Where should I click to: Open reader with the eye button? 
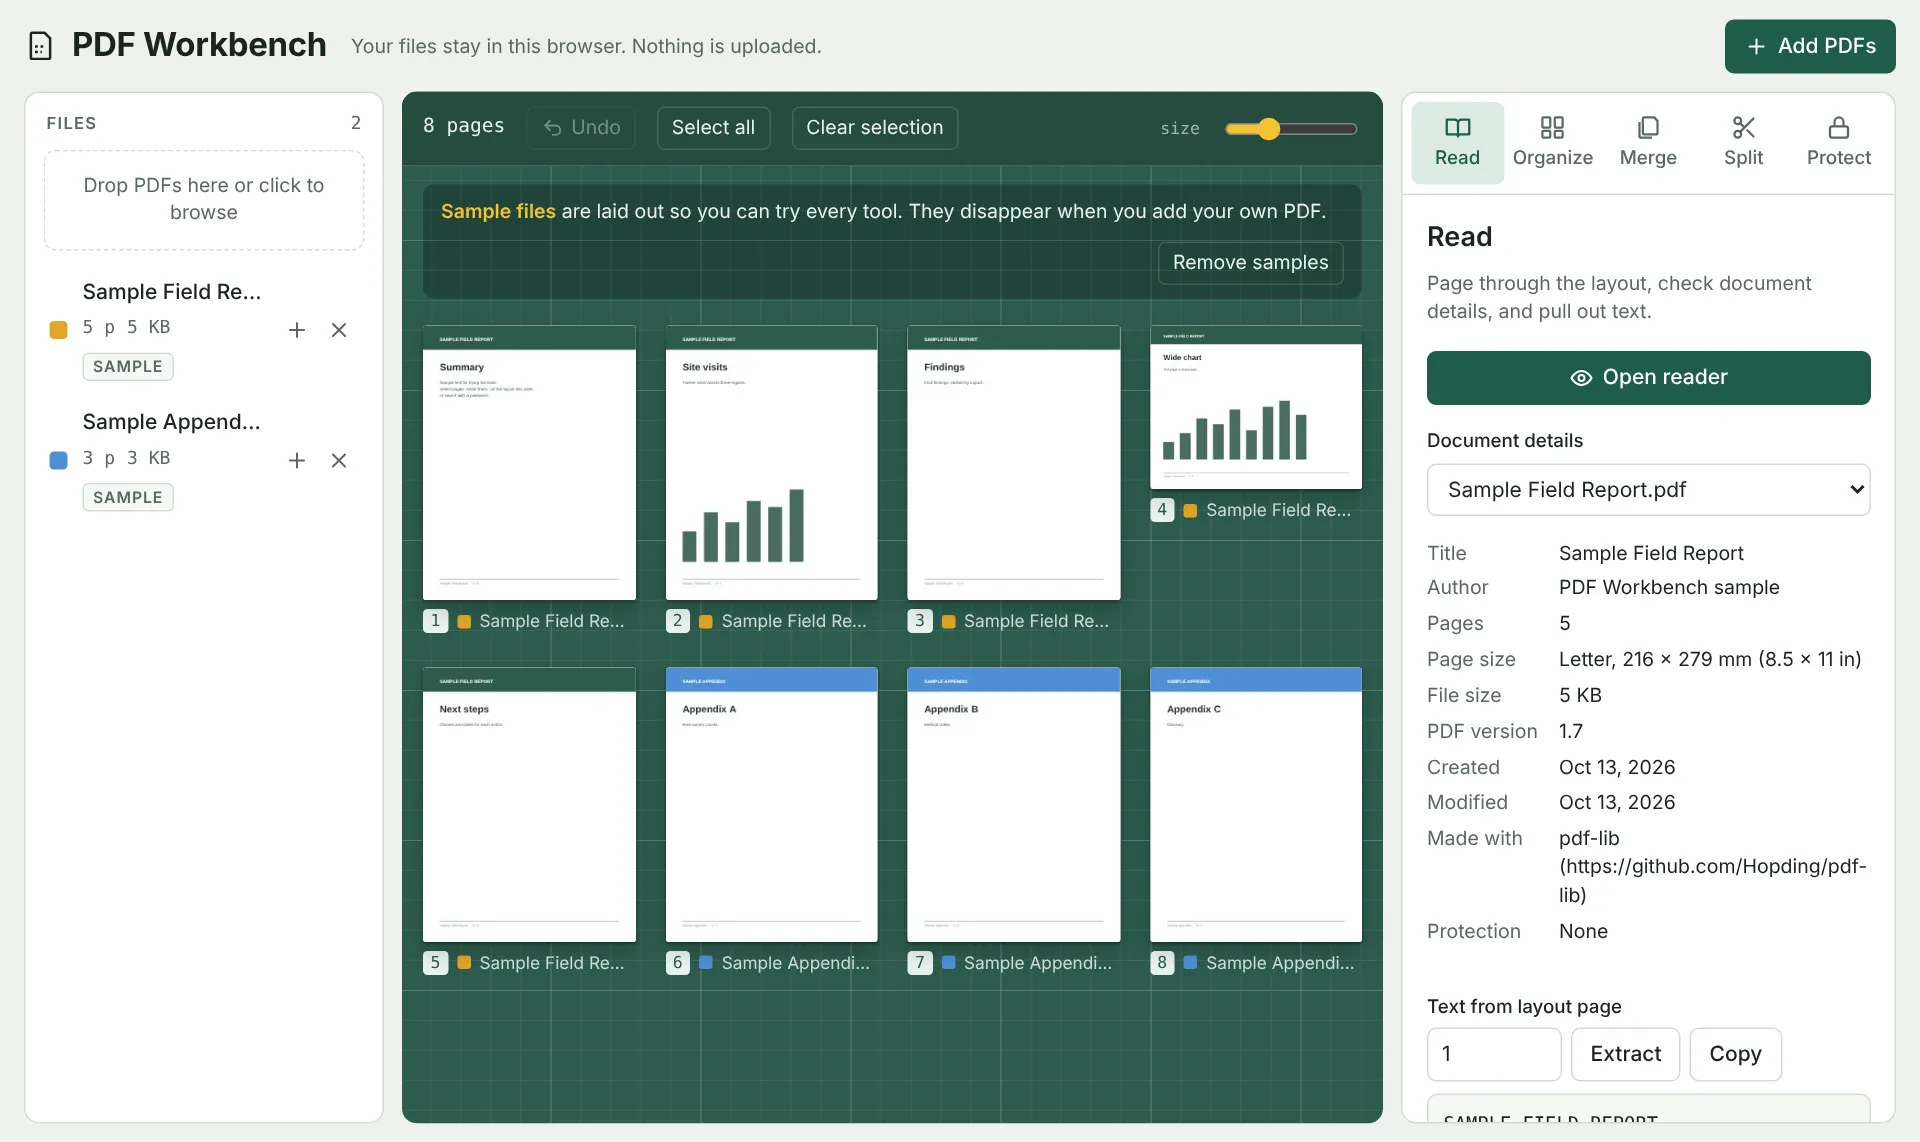[1648, 378]
